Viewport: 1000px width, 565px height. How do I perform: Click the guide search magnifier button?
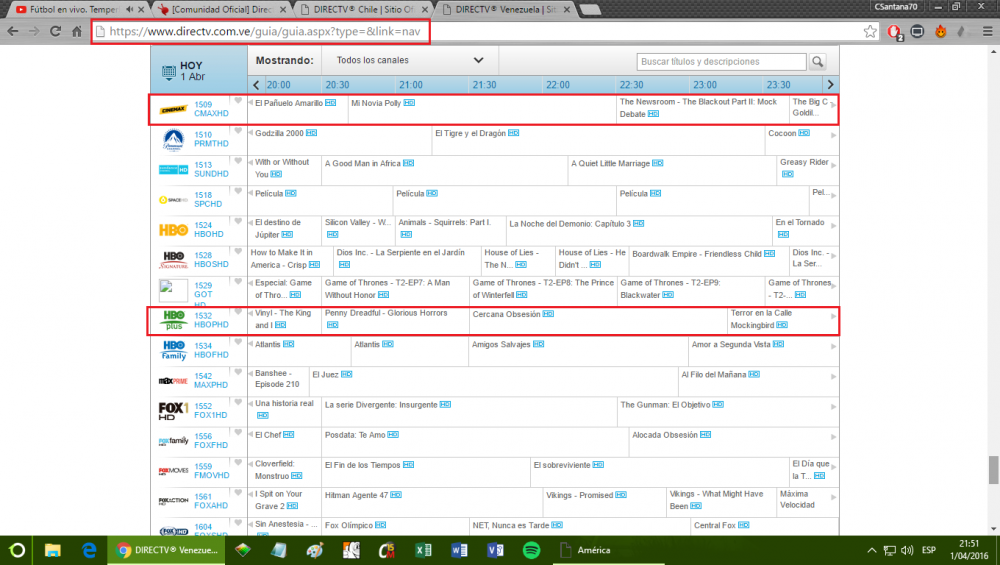point(819,61)
